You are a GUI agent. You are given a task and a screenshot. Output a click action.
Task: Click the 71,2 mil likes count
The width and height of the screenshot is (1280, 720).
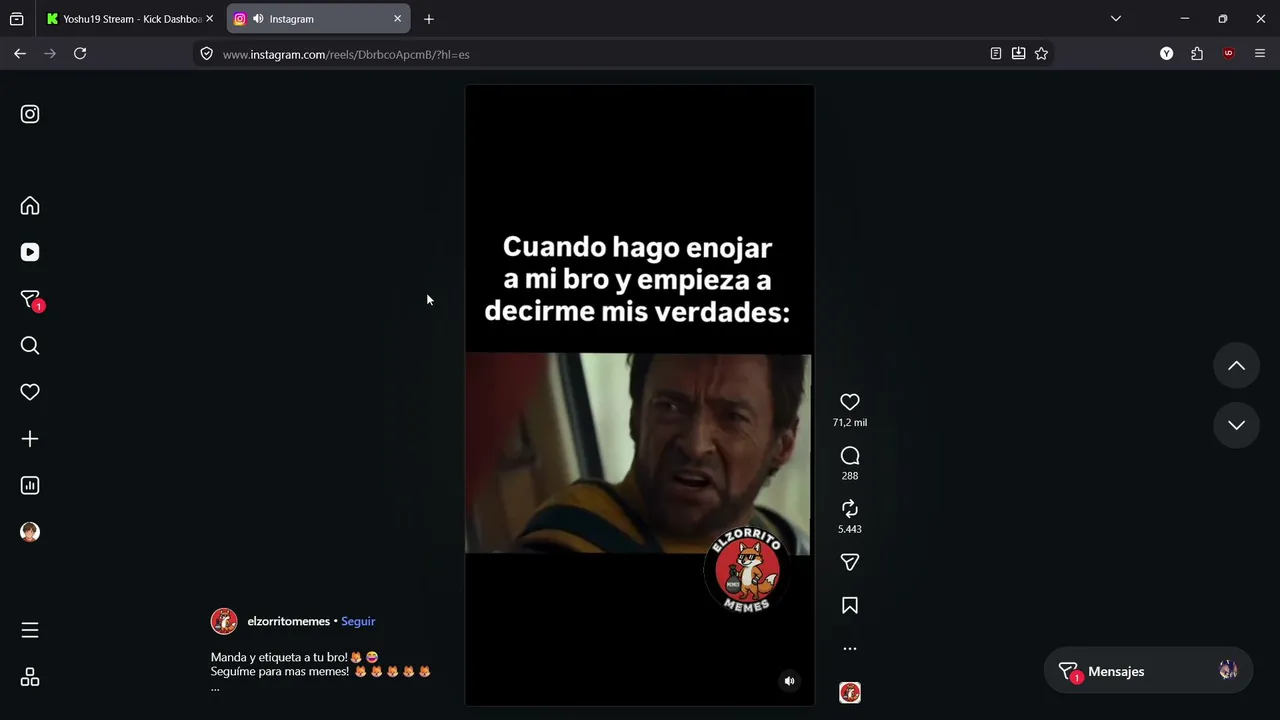850,423
